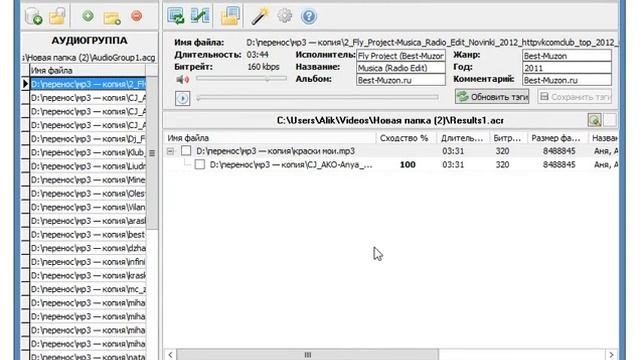The height and width of the screenshot is (360, 640).
Task: Select the row ending with infini
Action: [88, 262]
